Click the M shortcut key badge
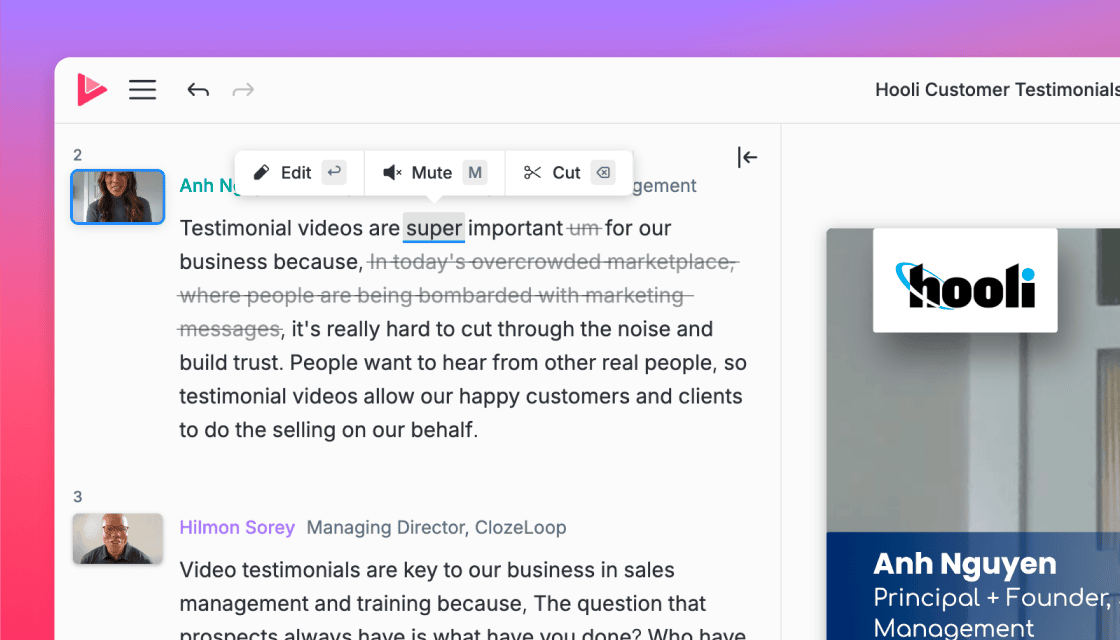Screen dimensions: 1120x640 click(x=475, y=173)
